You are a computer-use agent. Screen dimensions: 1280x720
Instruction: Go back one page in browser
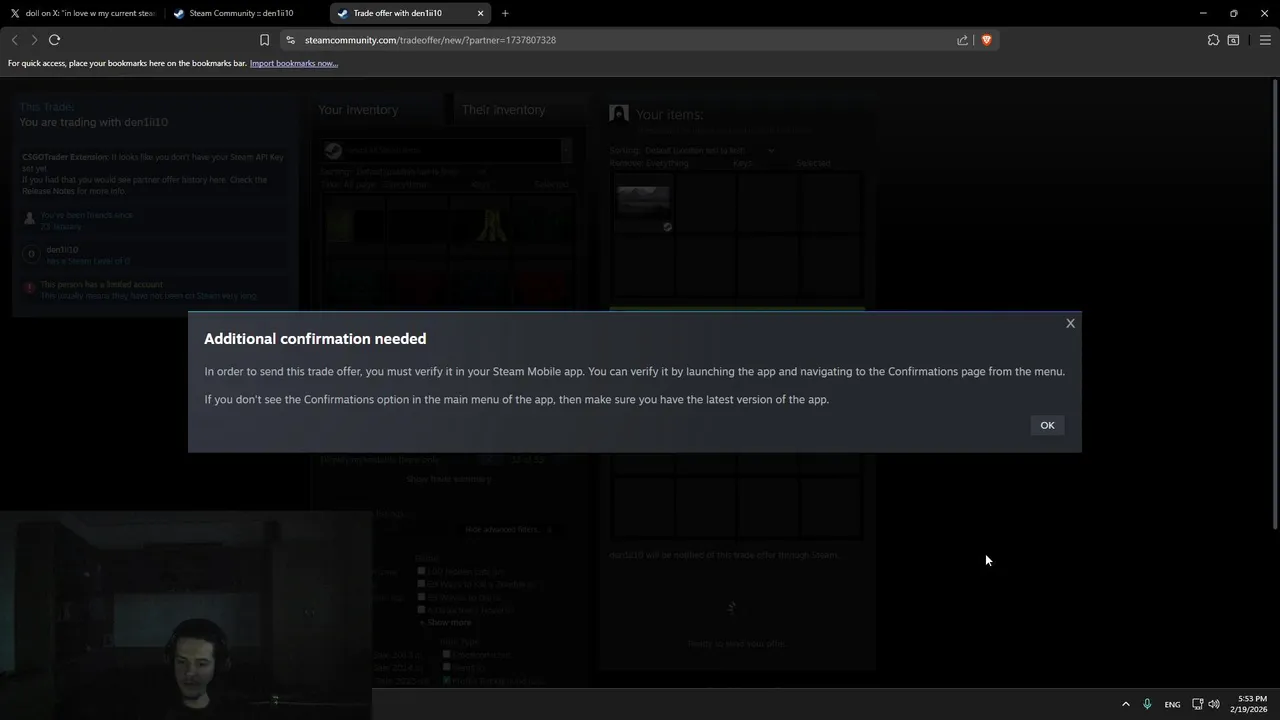(14, 40)
